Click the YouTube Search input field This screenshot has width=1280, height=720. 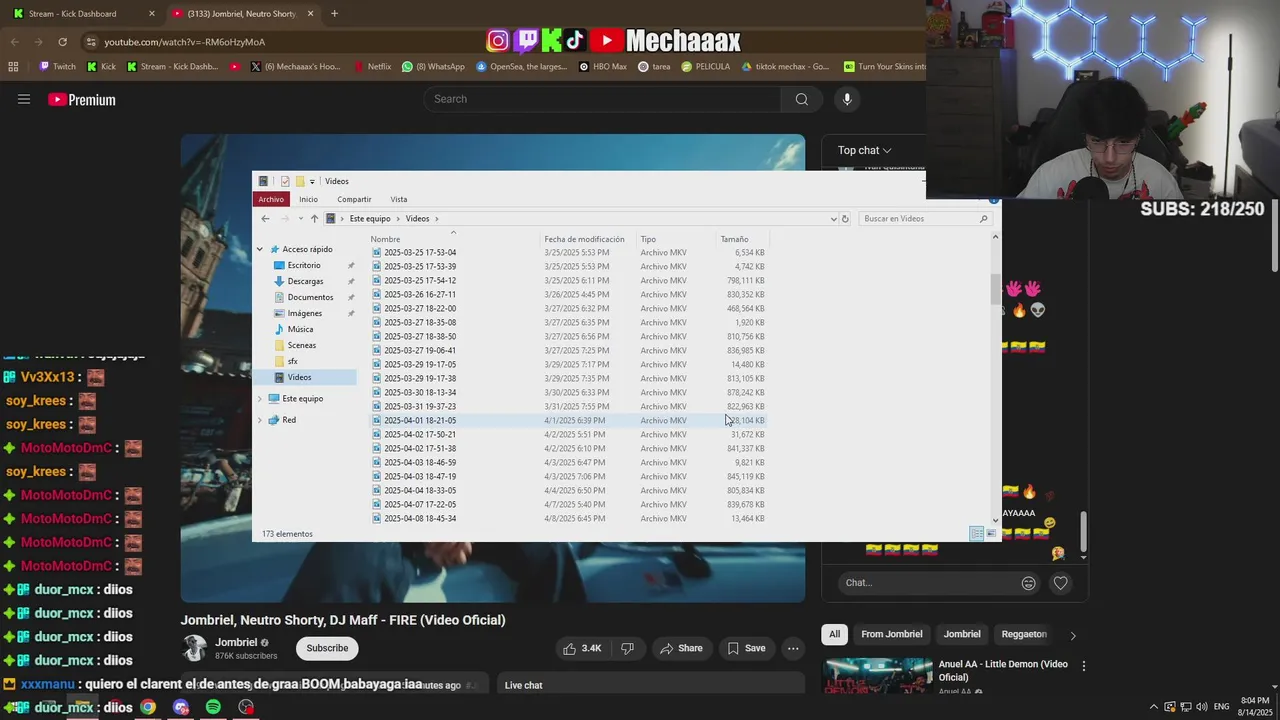click(602, 99)
